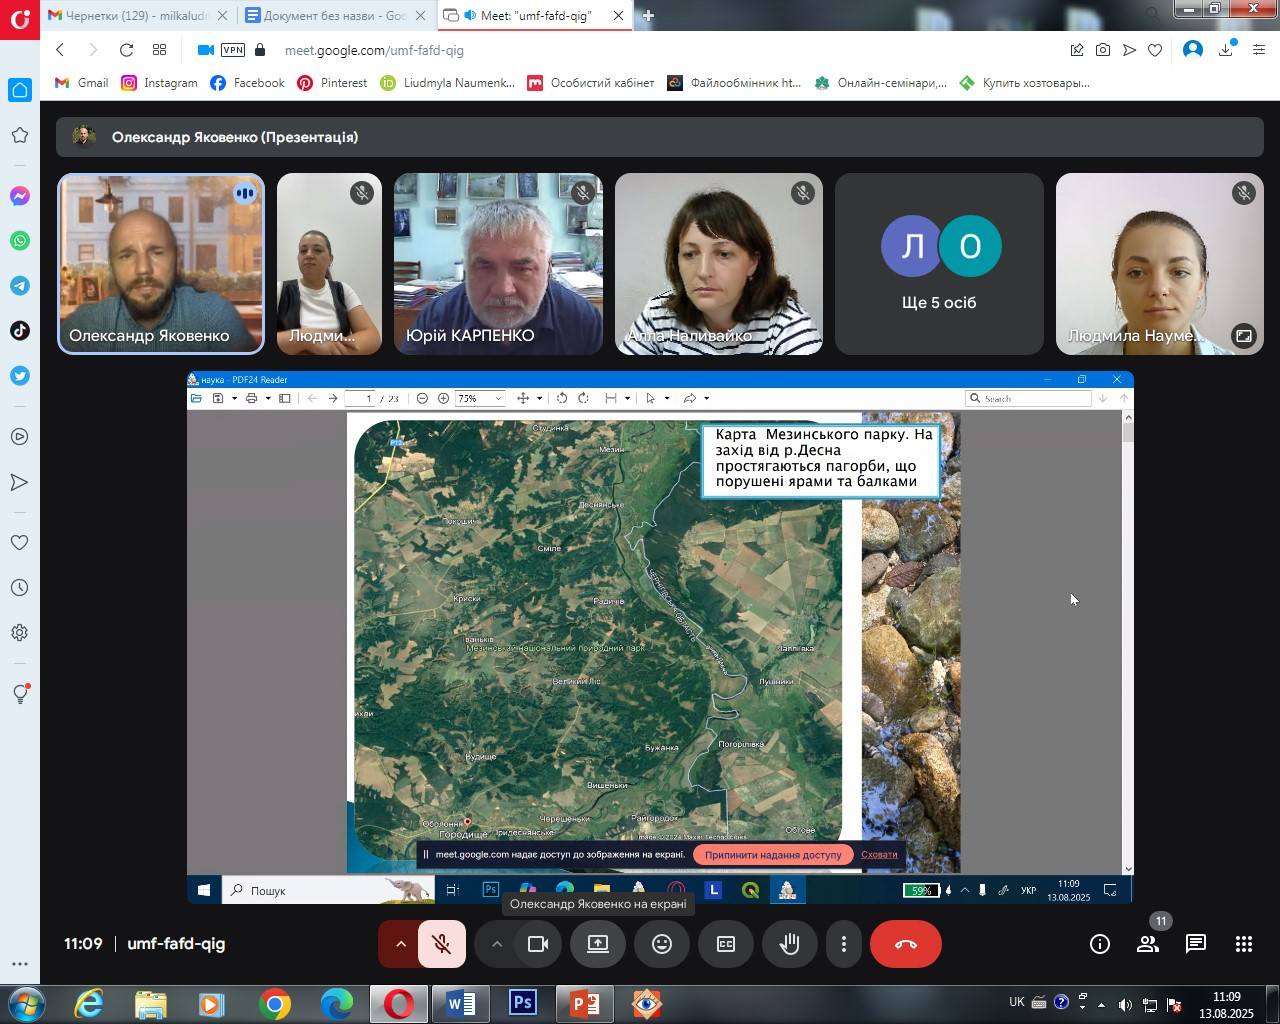
Task: Open Meet meeting details info icon
Action: (x=1100, y=944)
